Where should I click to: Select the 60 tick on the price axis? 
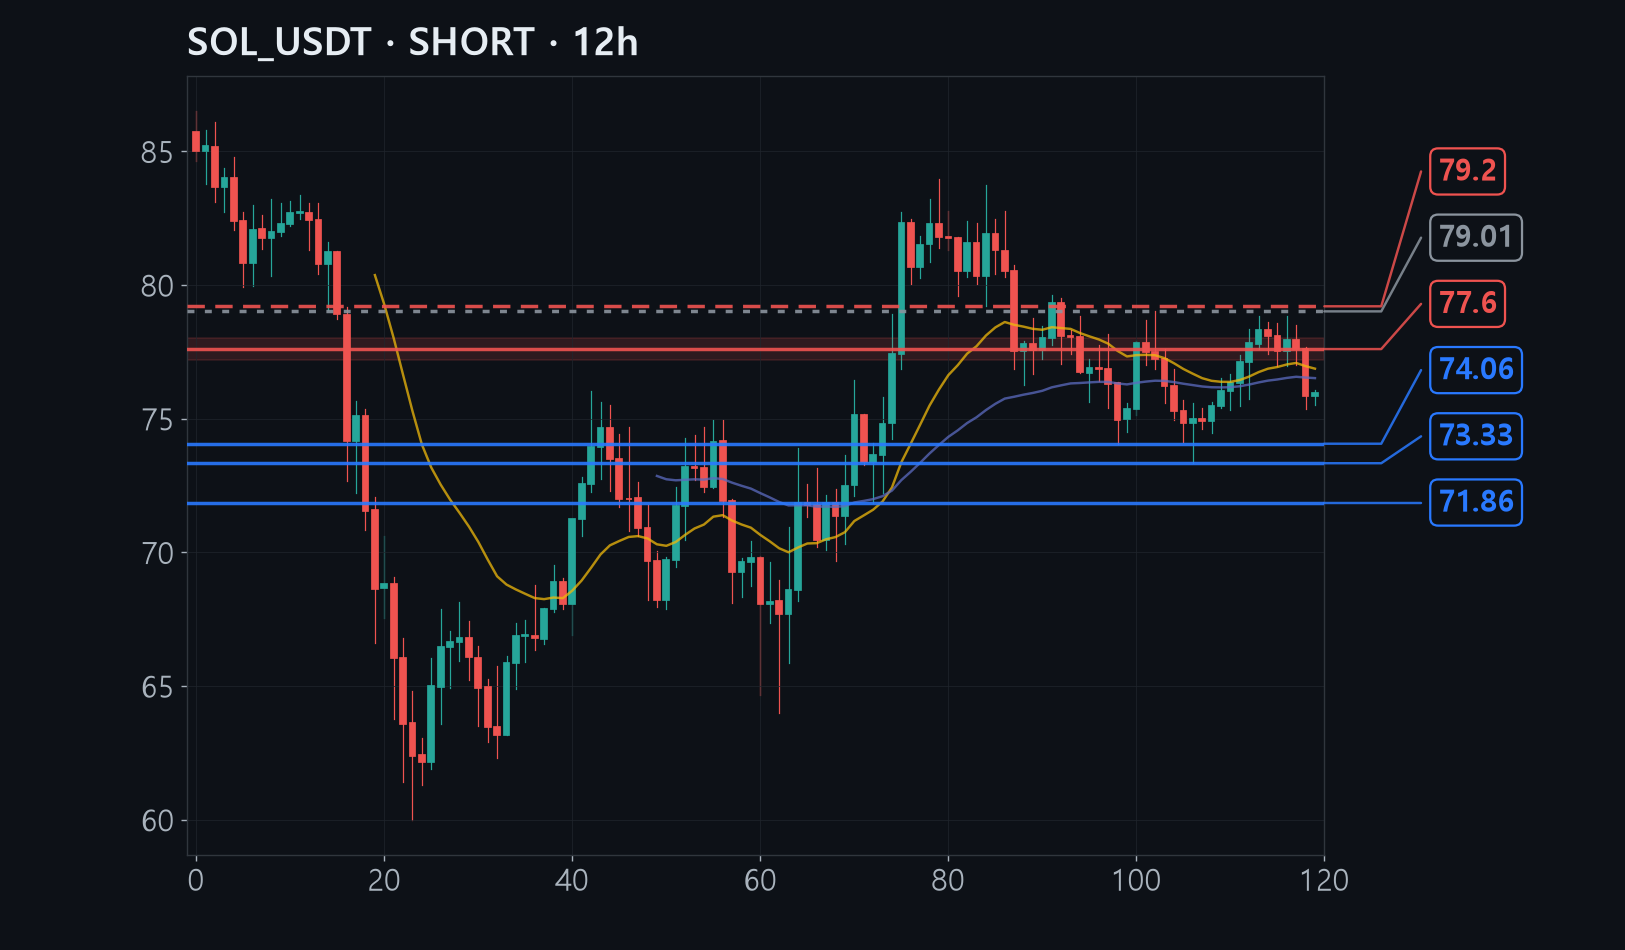(157, 821)
